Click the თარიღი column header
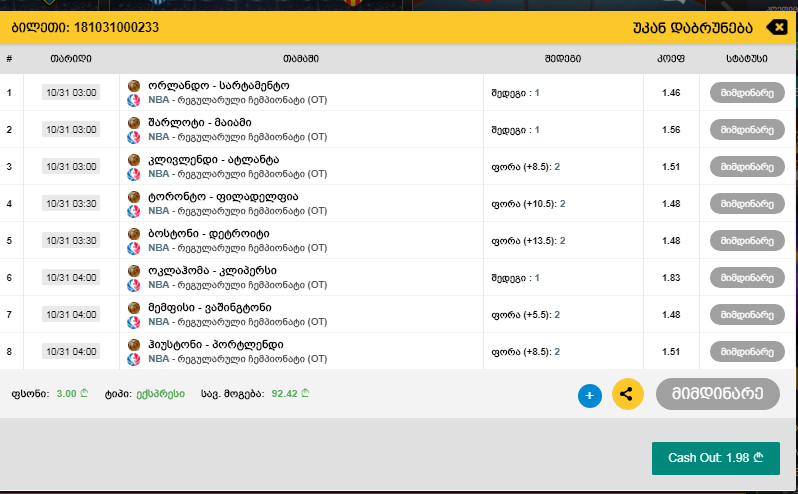798x494 pixels. coord(71,59)
